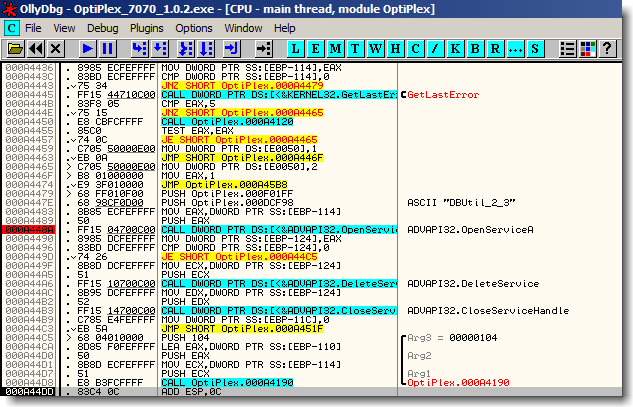The height and width of the screenshot is (407, 633).
Task: Select breakpoint address 000A448A
Action: click(x=29, y=230)
